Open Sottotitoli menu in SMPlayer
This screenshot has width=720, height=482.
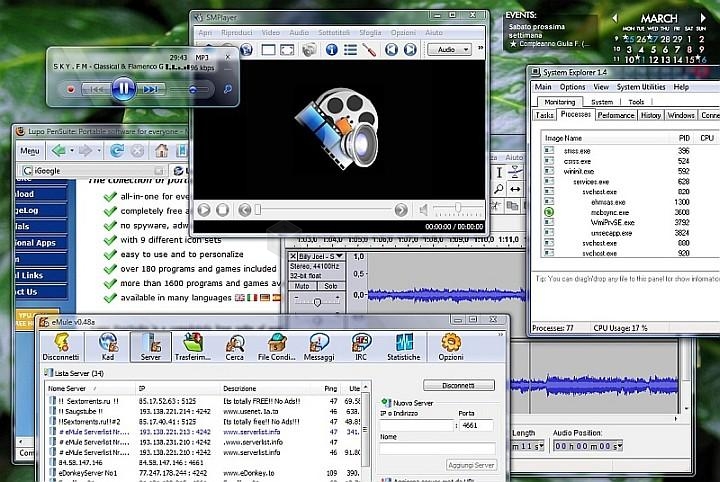click(334, 33)
